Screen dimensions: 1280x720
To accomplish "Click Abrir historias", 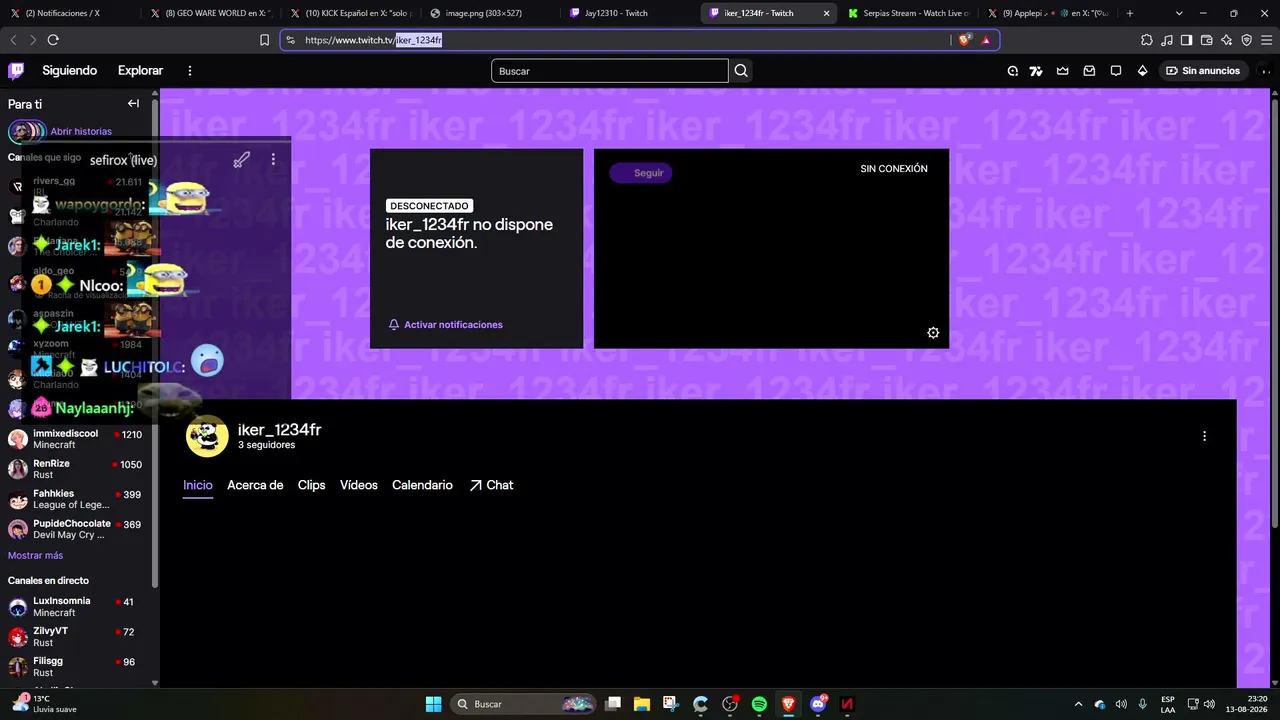I will tap(81, 131).
